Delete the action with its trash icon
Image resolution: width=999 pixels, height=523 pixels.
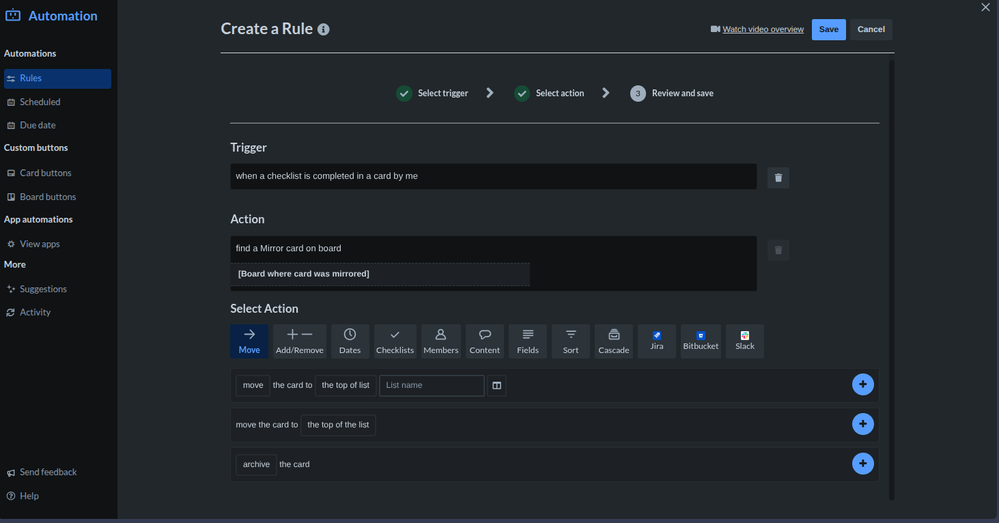coord(778,250)
